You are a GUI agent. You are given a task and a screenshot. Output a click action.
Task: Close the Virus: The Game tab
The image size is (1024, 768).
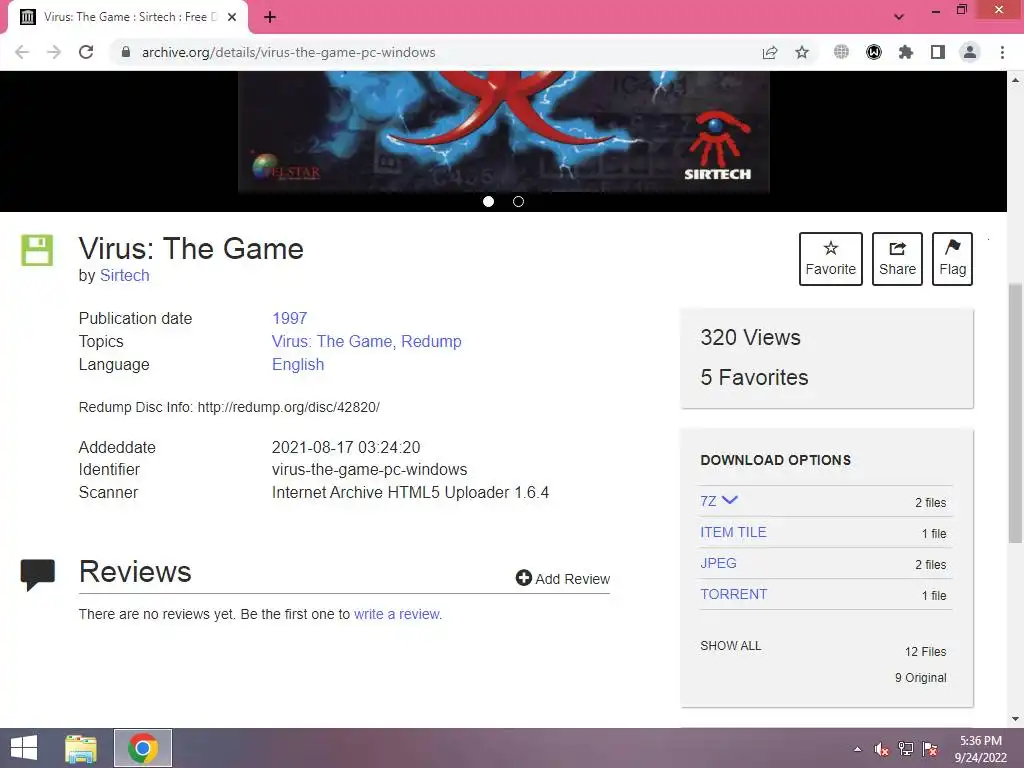(232, 17)
